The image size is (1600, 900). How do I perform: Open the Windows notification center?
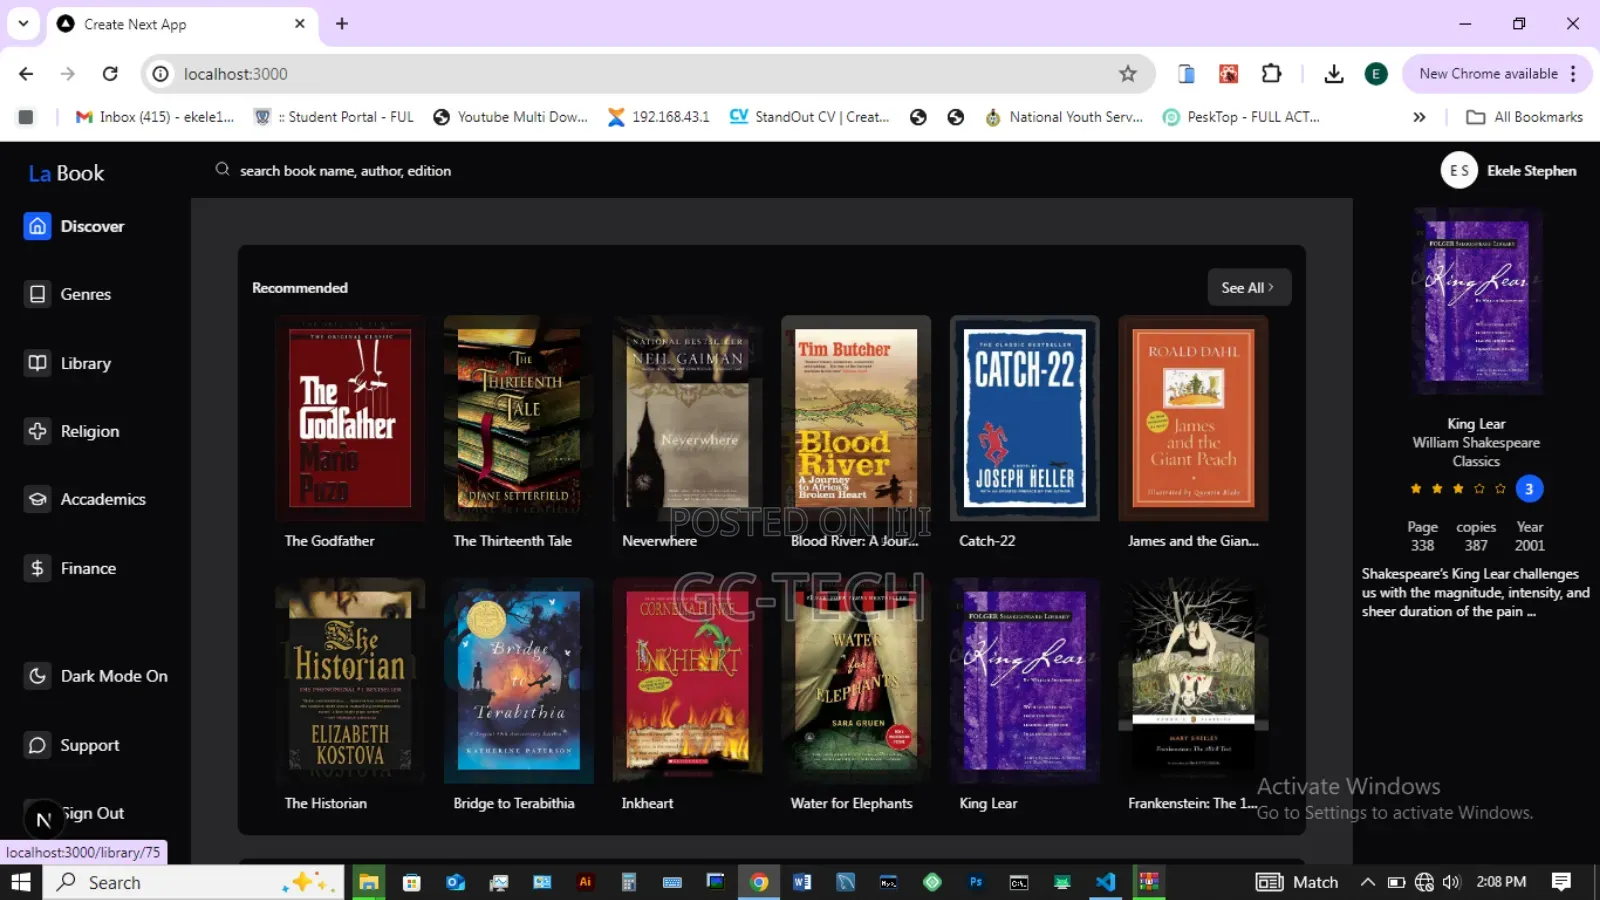click(1561, 882)
